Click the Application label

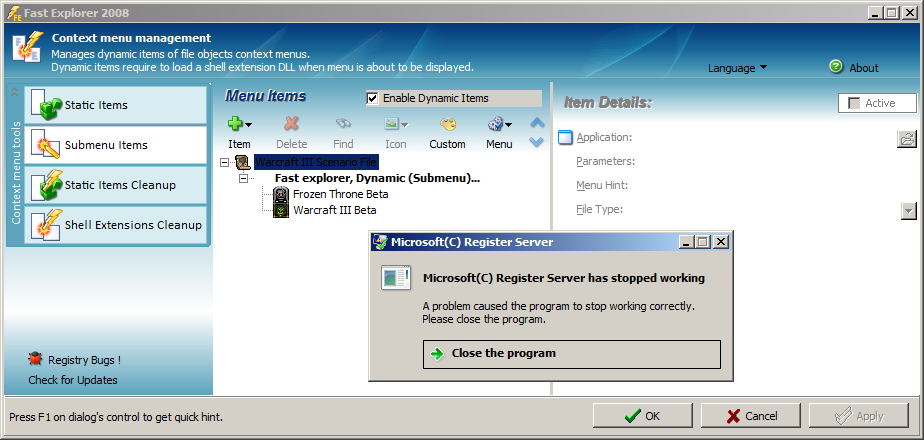(604, 137)
